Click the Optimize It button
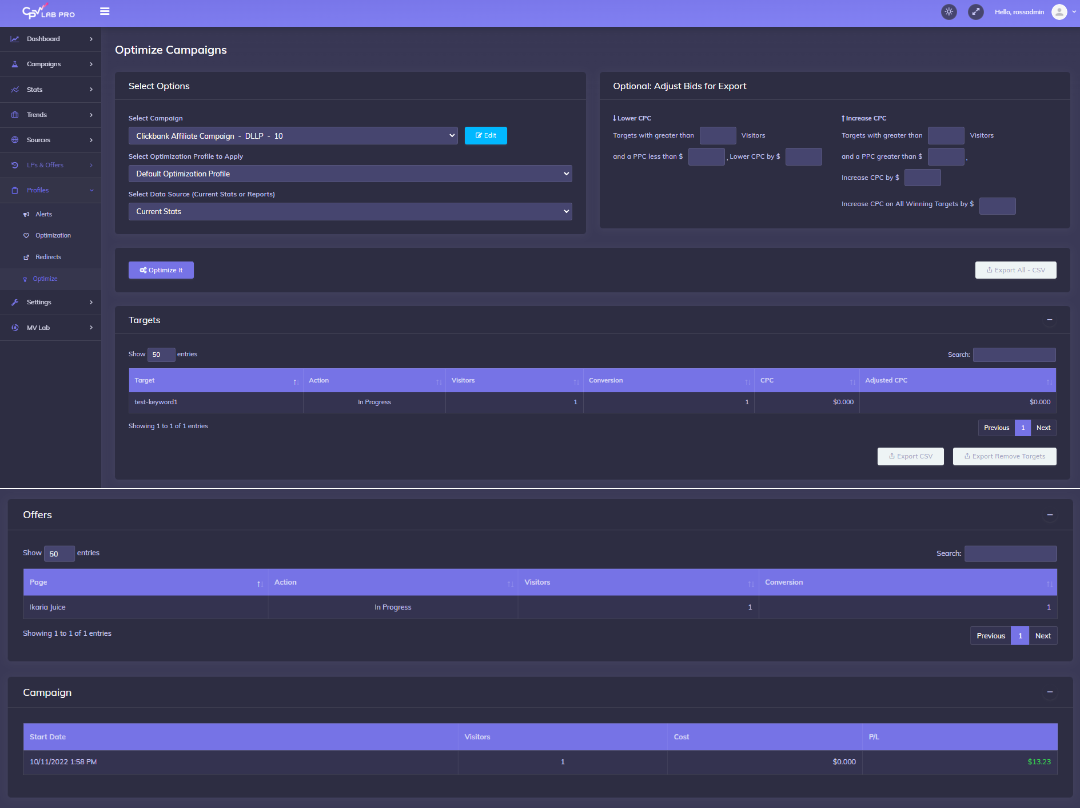 [x=160, y=269]
